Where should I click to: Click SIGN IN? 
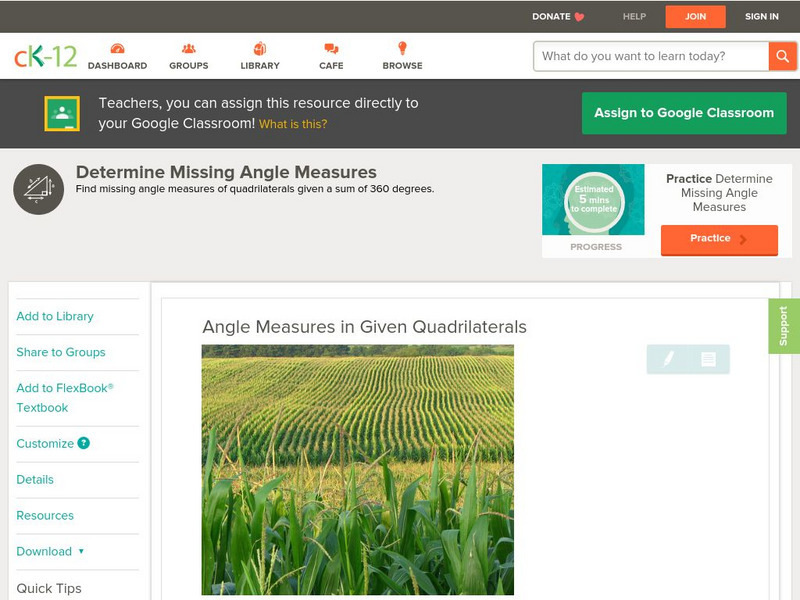point(762,16)
